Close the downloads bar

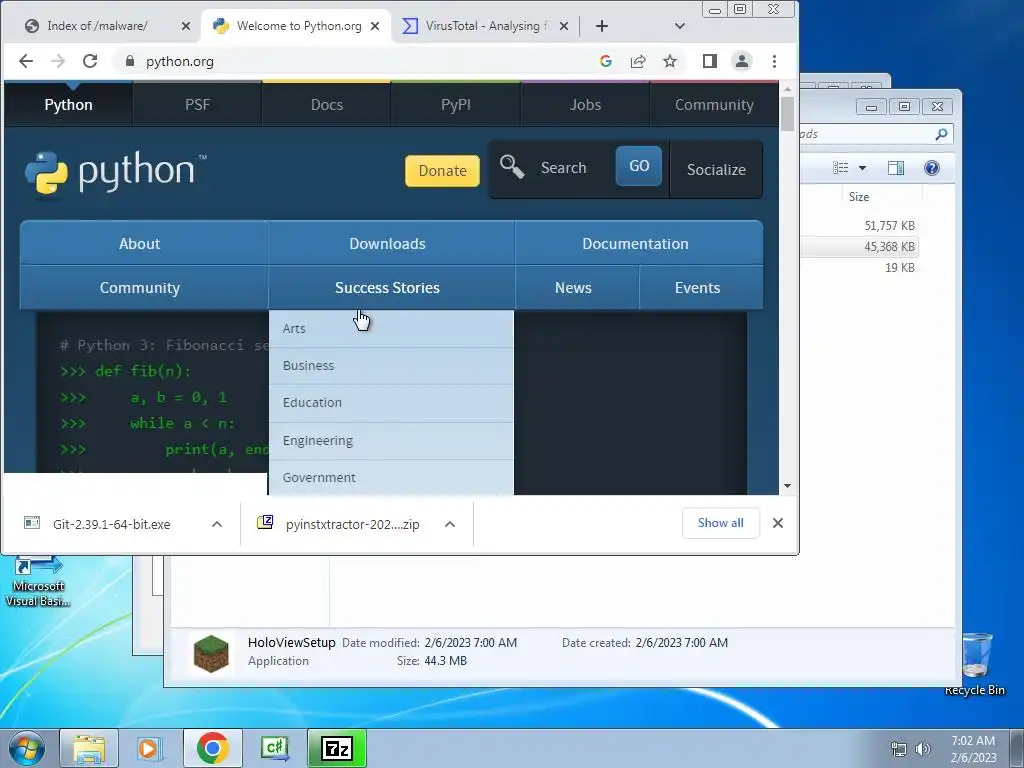[x=777, y=523]
